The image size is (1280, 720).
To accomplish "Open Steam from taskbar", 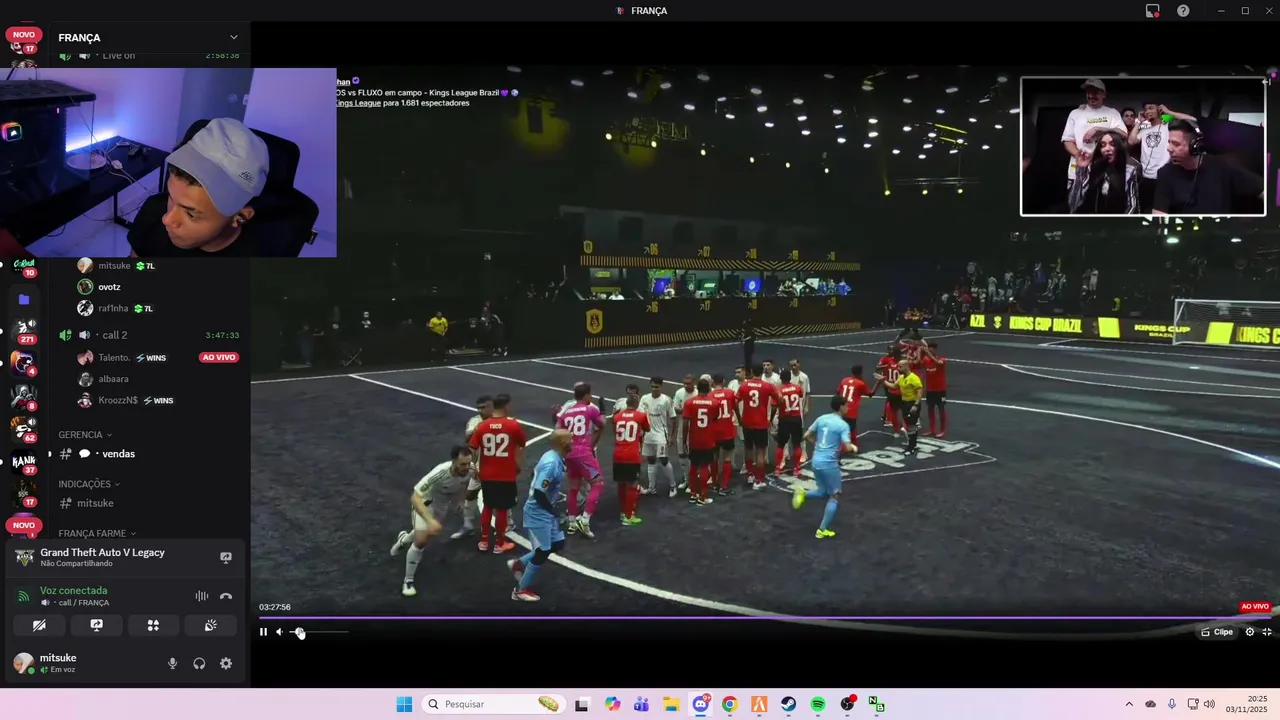I will tap(788, 704).
